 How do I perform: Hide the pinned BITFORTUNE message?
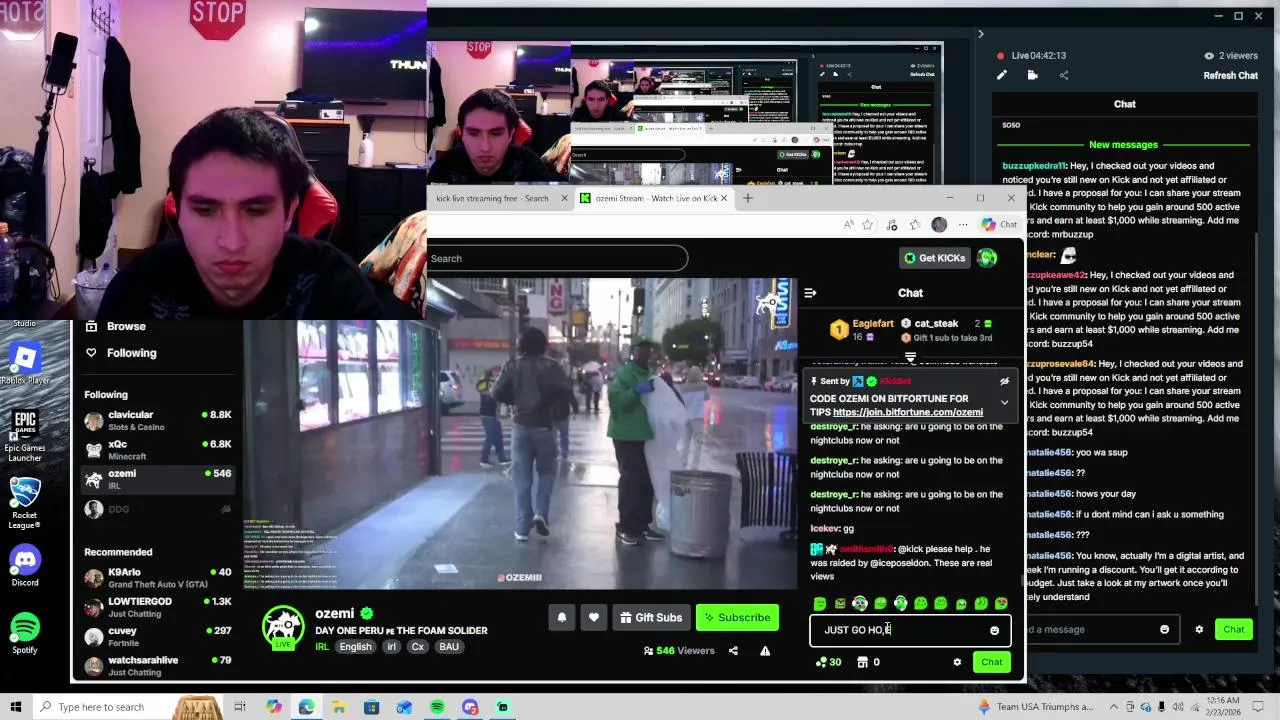[x=1004, y=381]
